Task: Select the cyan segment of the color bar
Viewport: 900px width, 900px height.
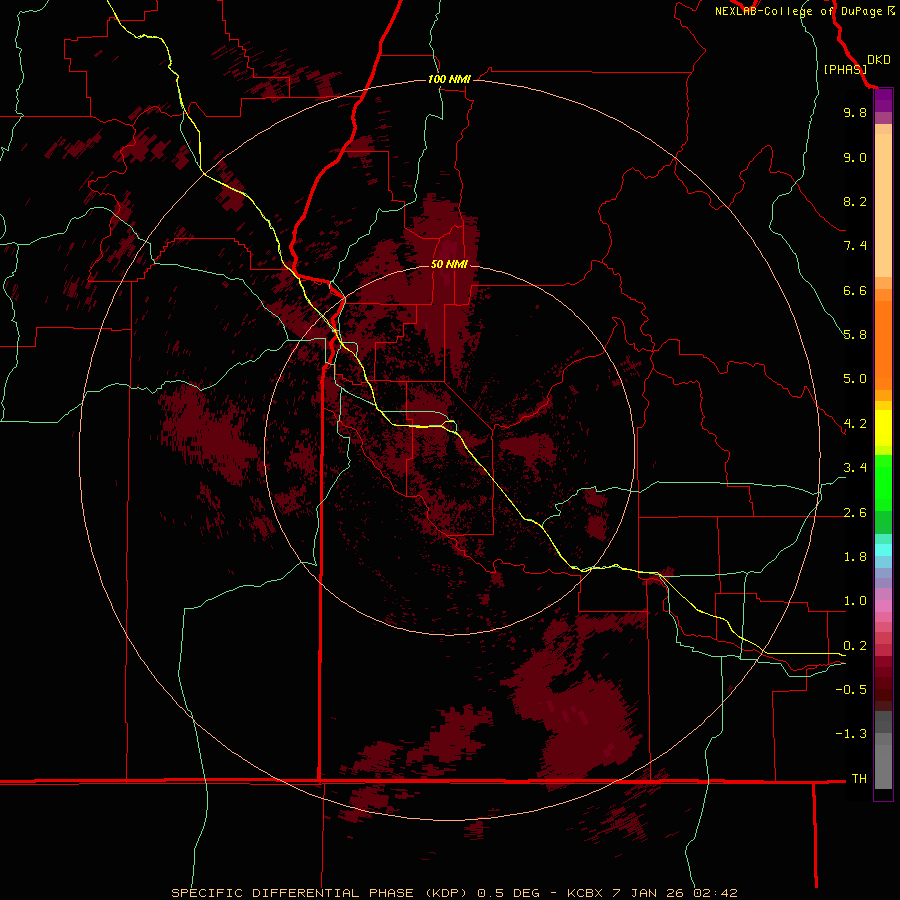Action: pyautogui.click(x=883, y=550)
